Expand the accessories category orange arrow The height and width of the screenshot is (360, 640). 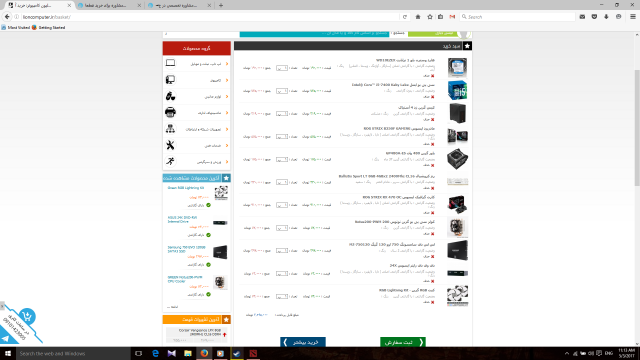[227, 96]
